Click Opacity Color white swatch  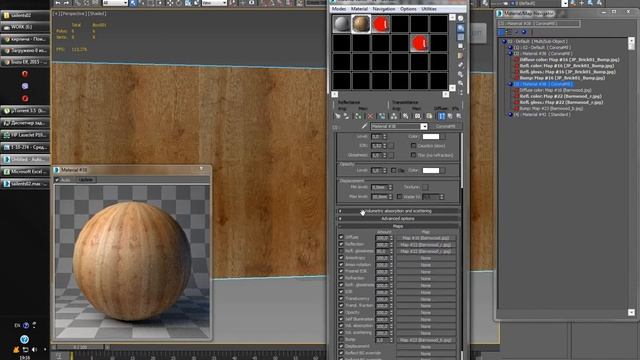pos(431,170)
